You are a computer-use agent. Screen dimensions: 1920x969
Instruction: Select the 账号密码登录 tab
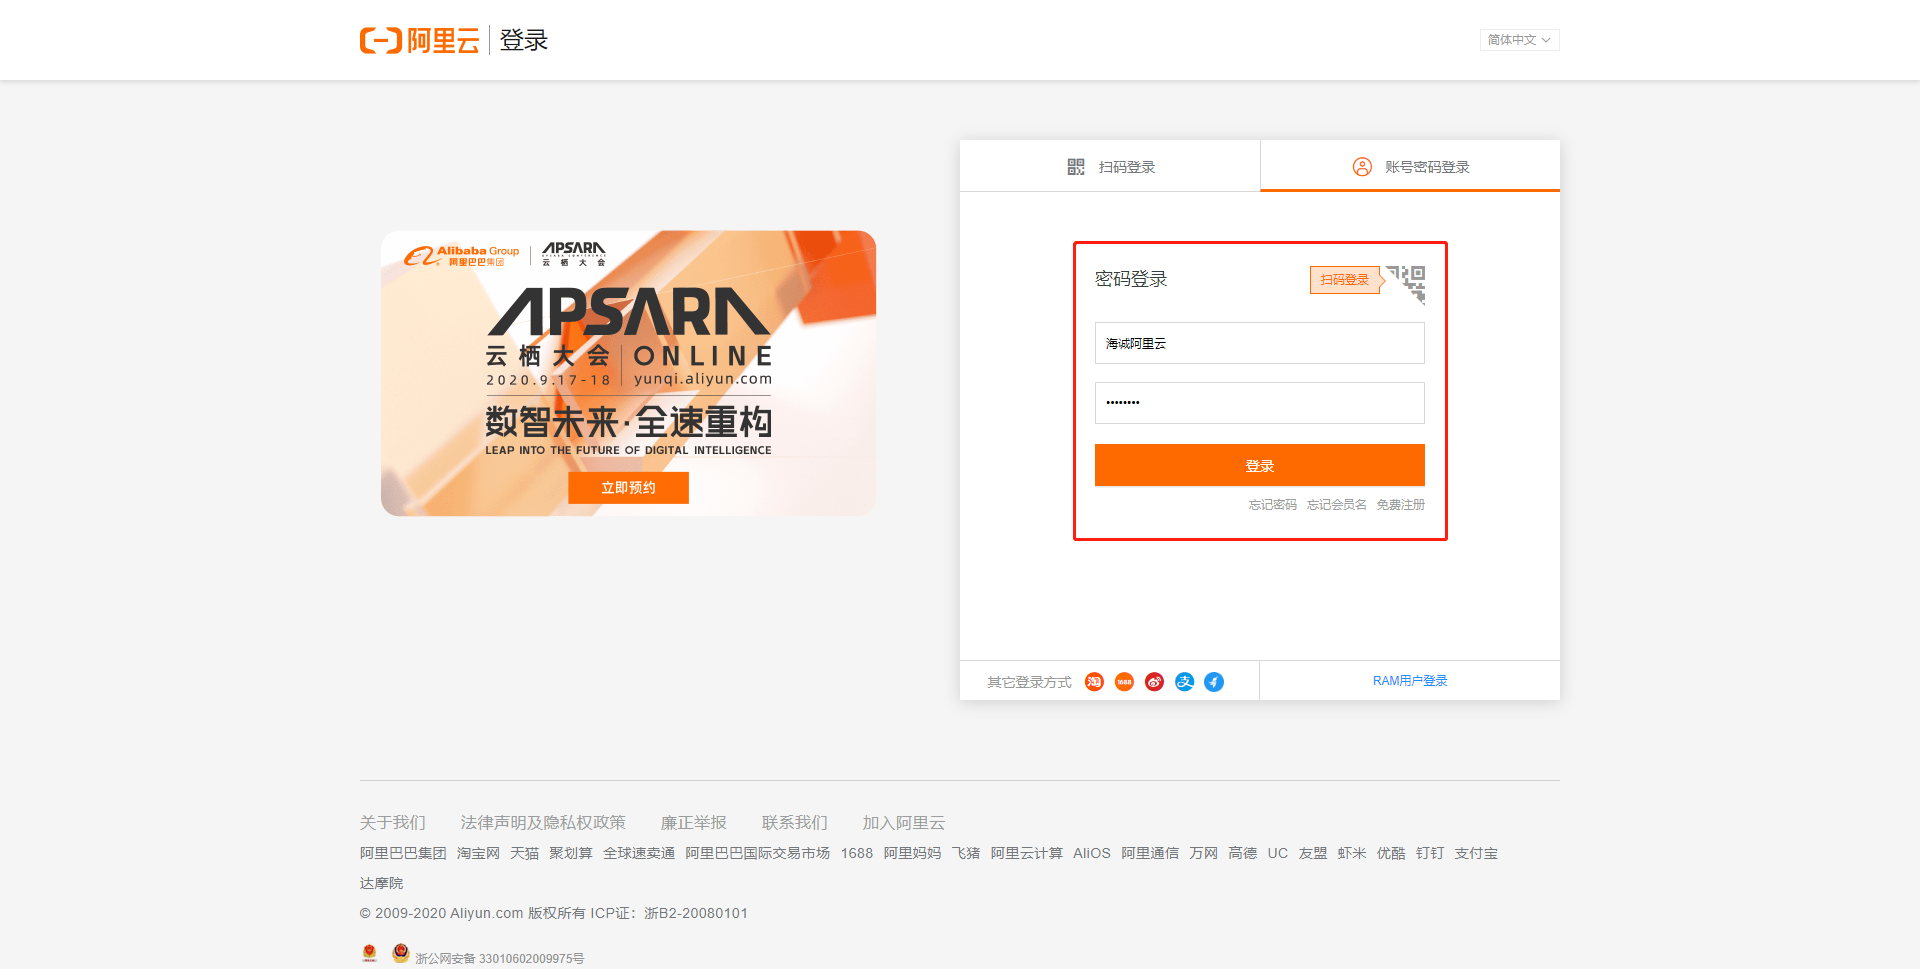coord(1410,166)
